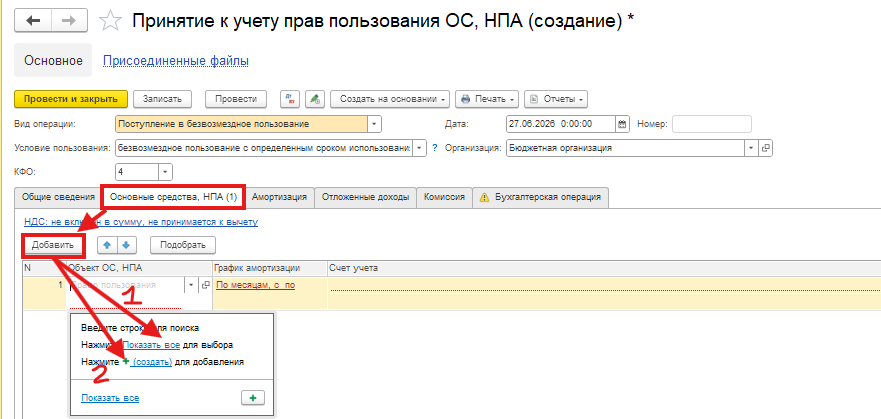Open the НДС settings link
The image size is (881, 419).
[141, 222]
